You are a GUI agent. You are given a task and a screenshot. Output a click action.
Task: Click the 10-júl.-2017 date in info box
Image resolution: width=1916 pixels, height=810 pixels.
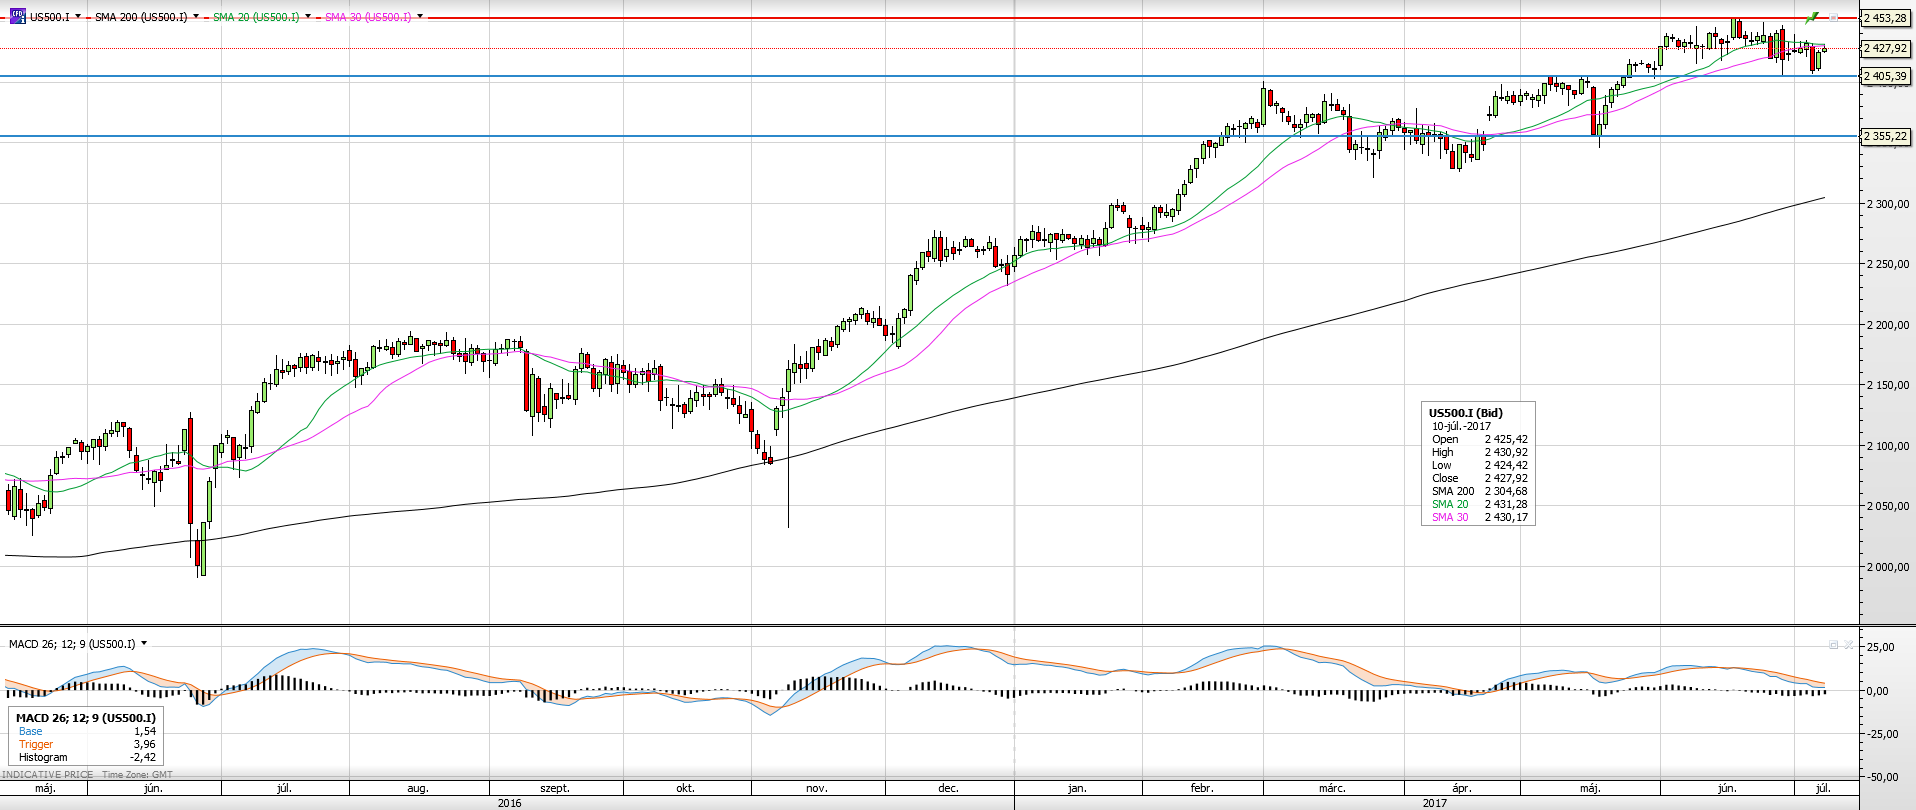[1461, 426]
